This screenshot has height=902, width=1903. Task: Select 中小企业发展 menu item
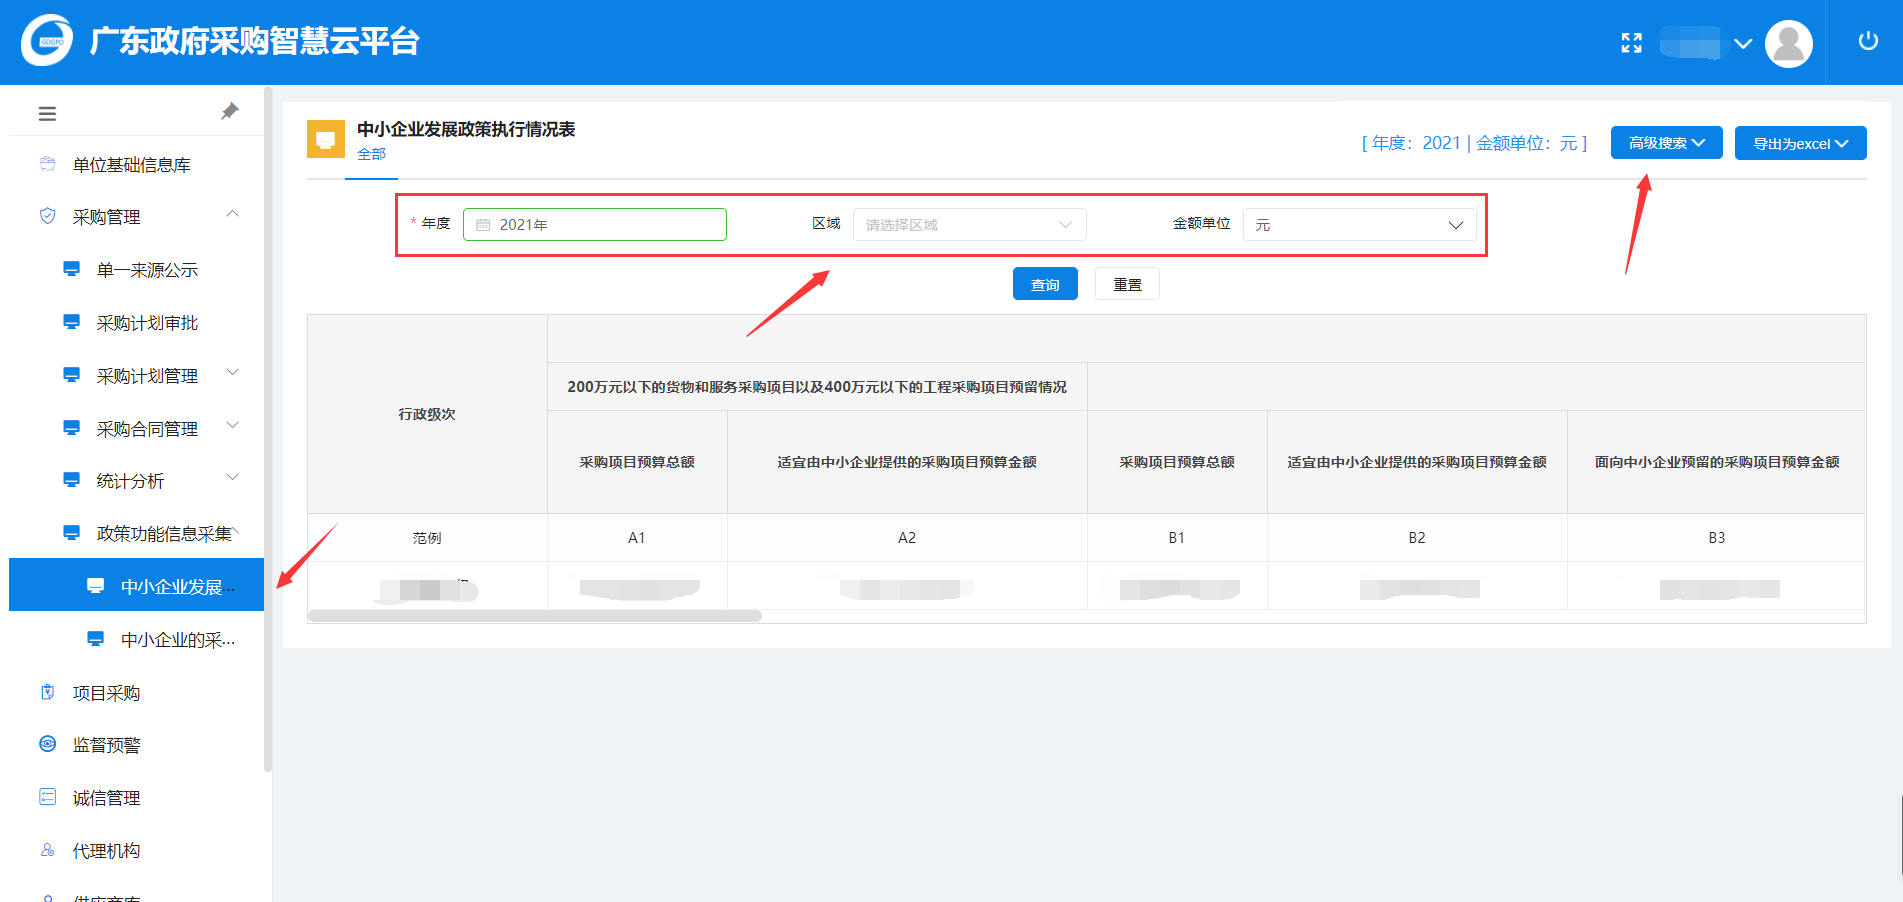coord(136,586)
